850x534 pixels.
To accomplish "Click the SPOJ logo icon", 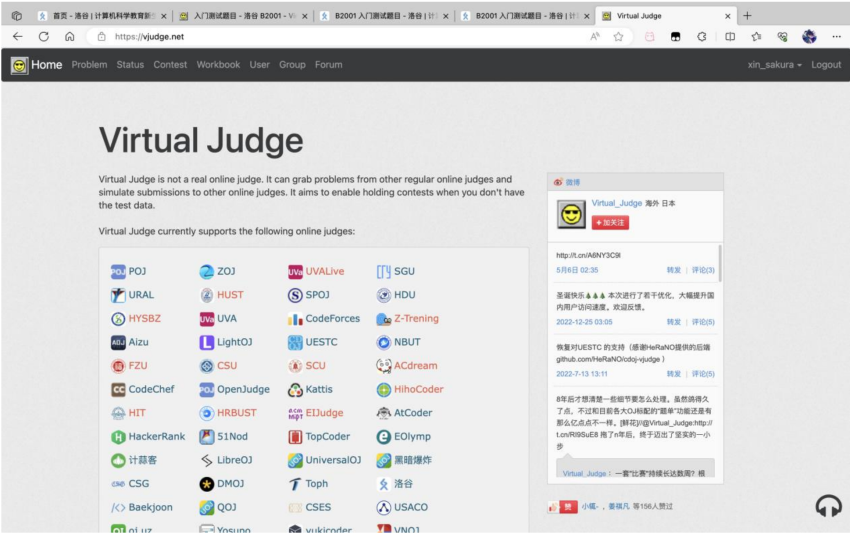I will click(295, 295).
